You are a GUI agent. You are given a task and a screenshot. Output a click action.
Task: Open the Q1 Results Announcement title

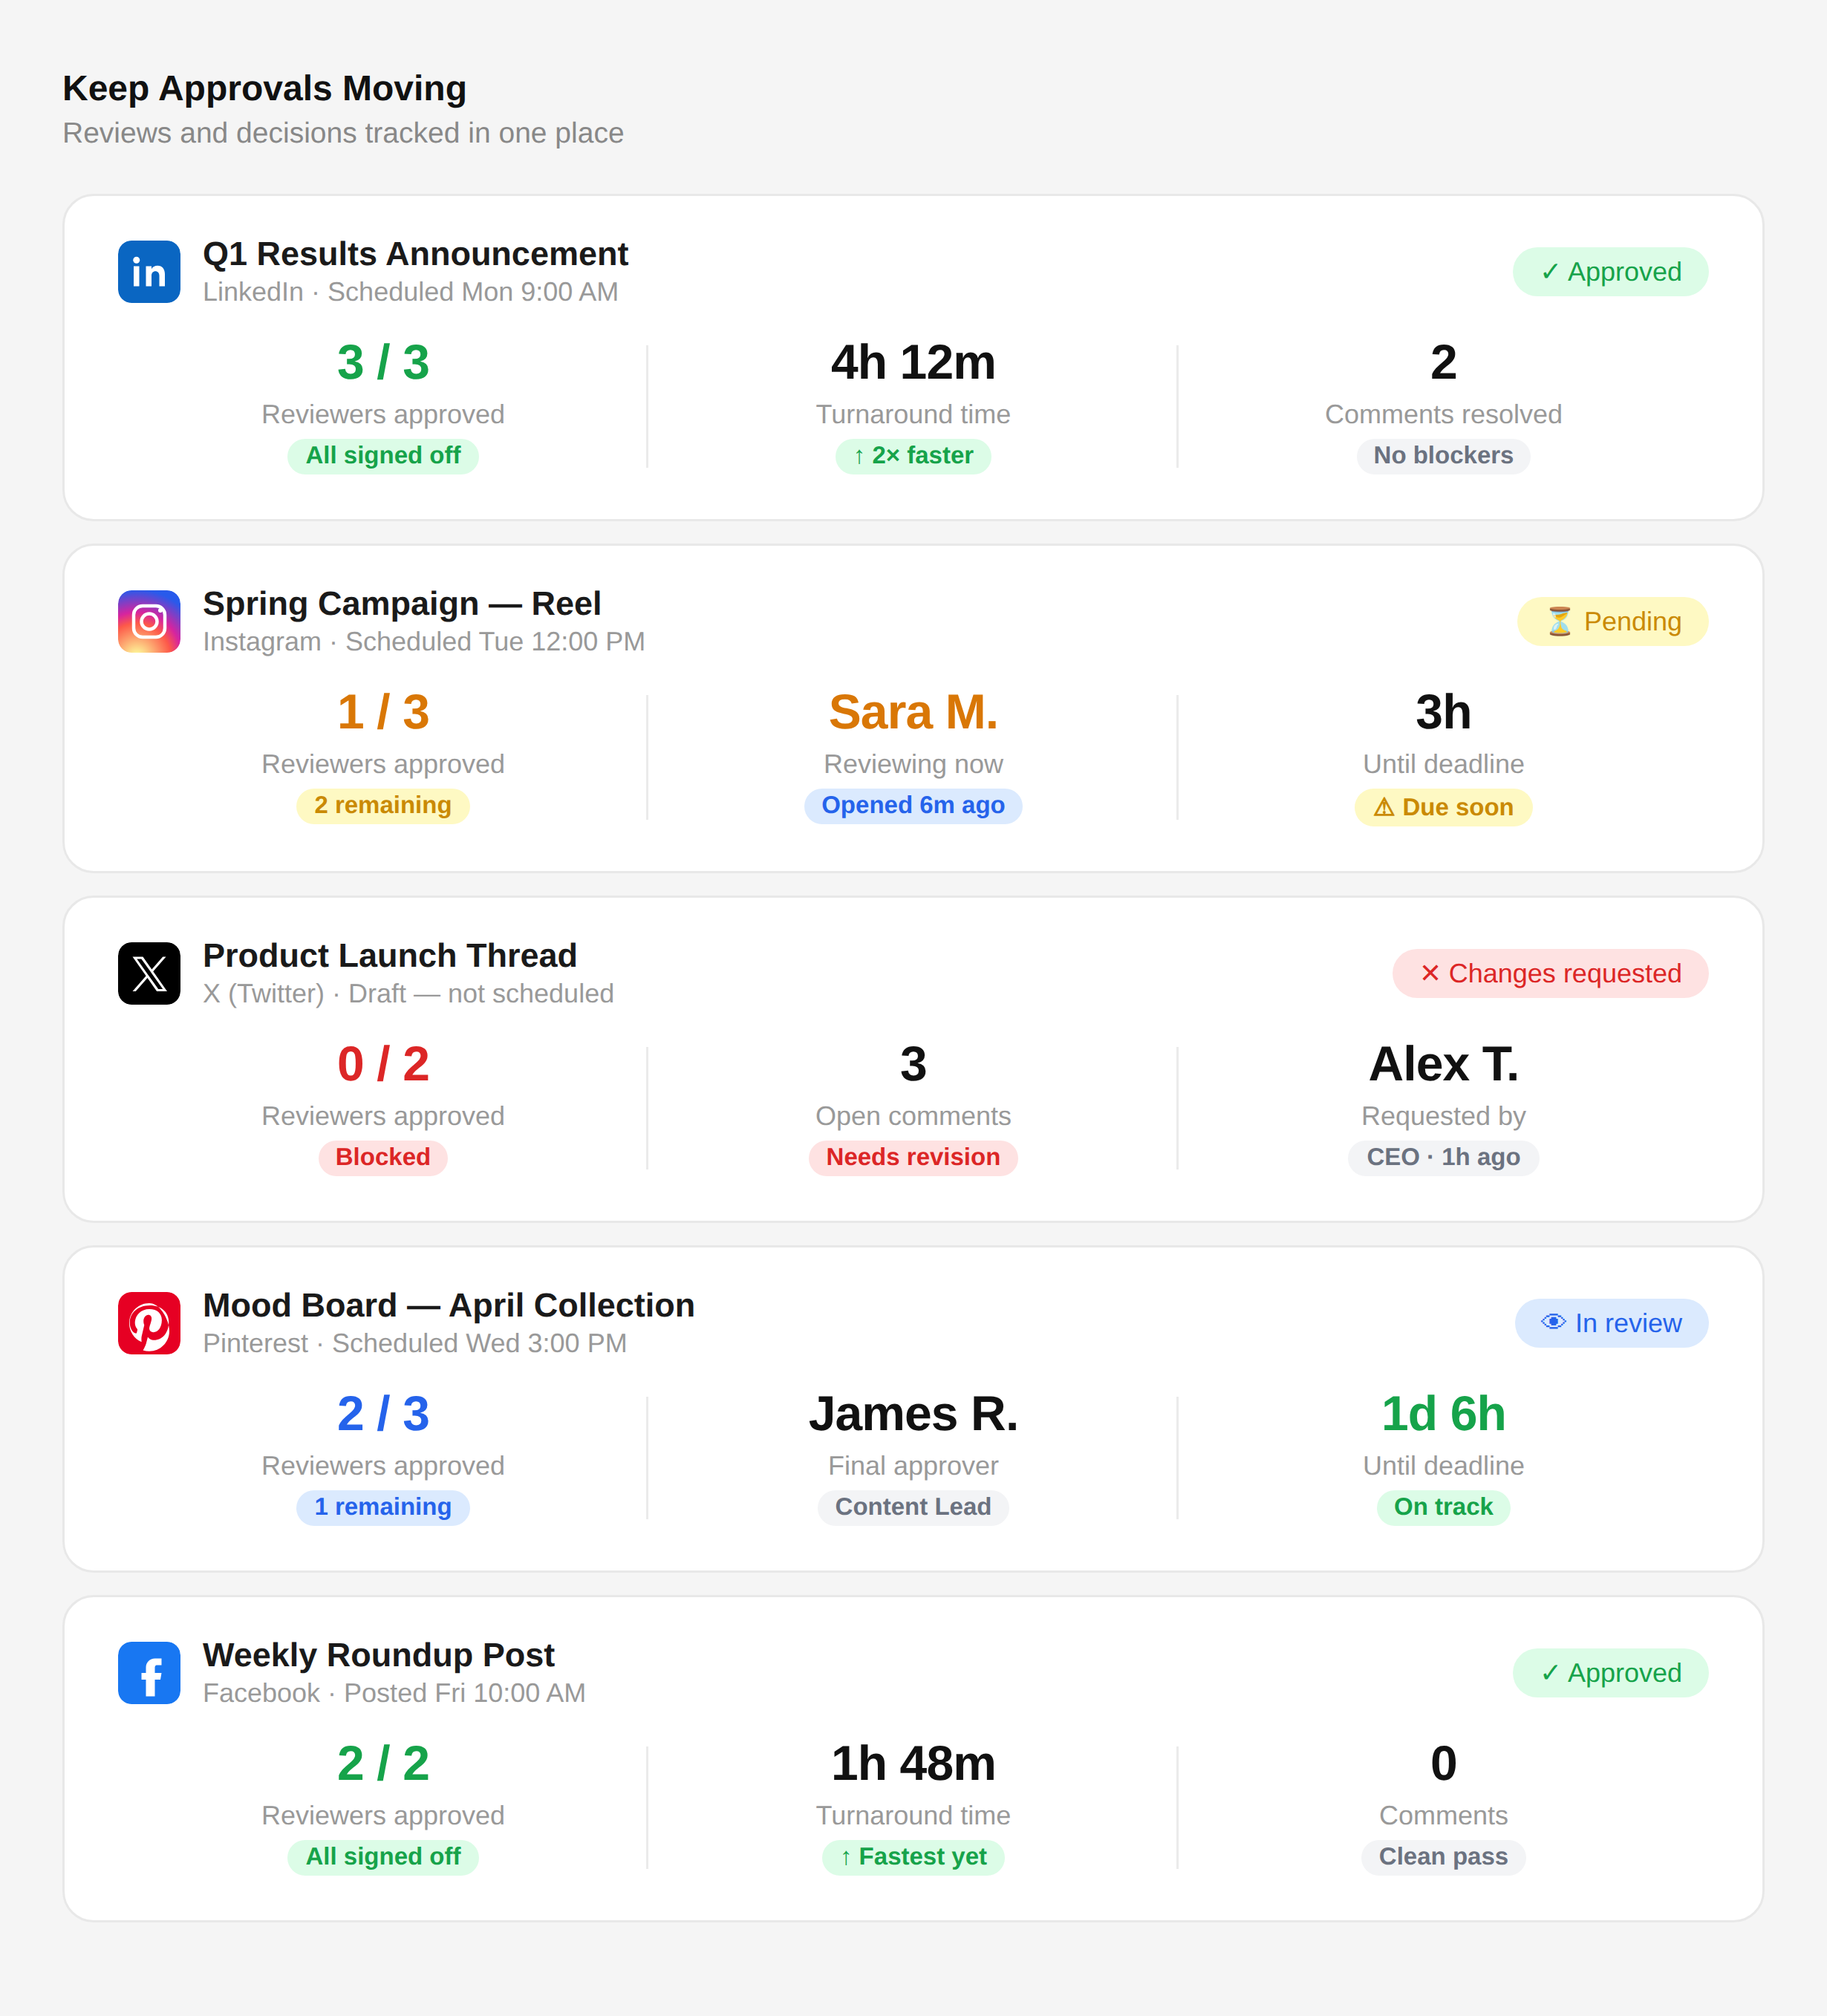(415, 254)
